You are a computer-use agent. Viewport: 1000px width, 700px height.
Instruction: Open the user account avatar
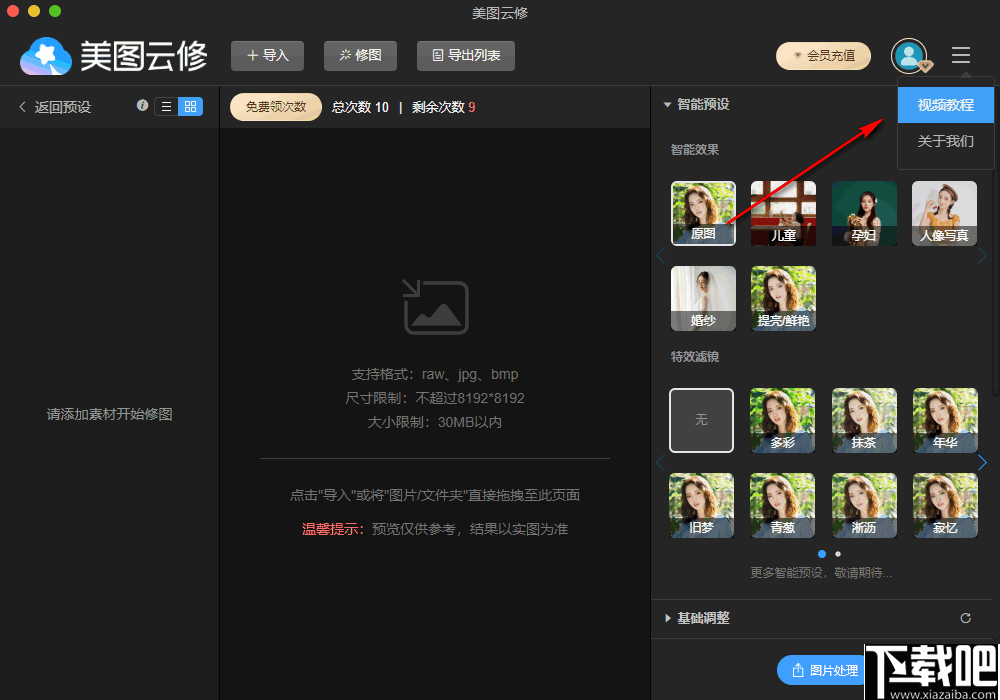(909, 55)
